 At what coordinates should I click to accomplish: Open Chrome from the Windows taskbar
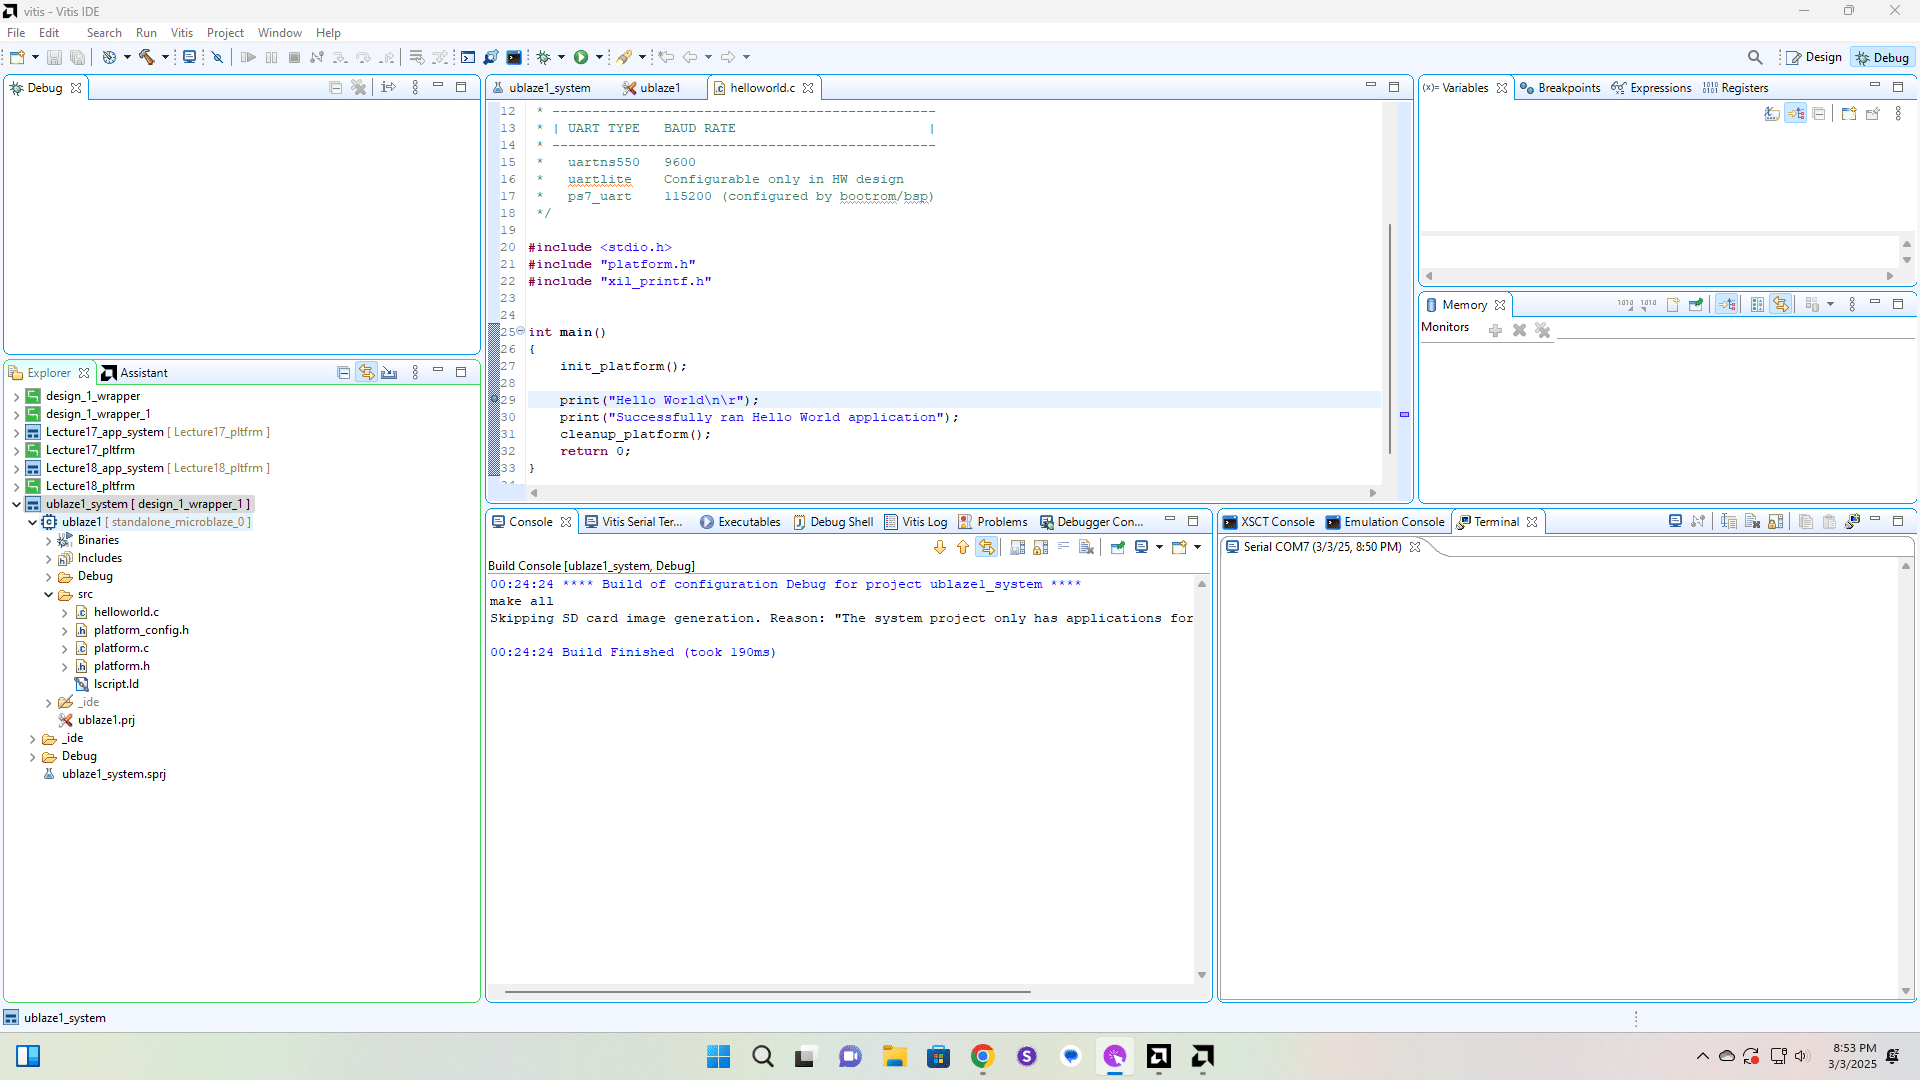click(x=982, y=1056)
